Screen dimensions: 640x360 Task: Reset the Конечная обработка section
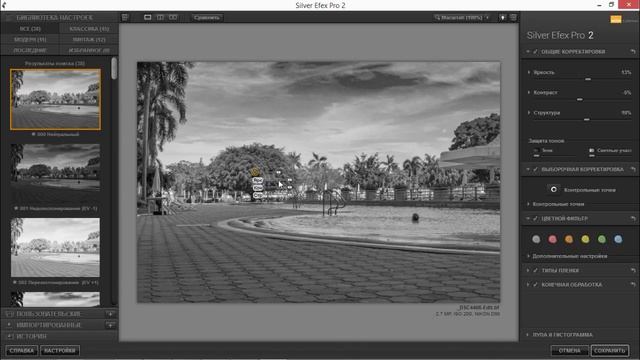click(633, 284)
